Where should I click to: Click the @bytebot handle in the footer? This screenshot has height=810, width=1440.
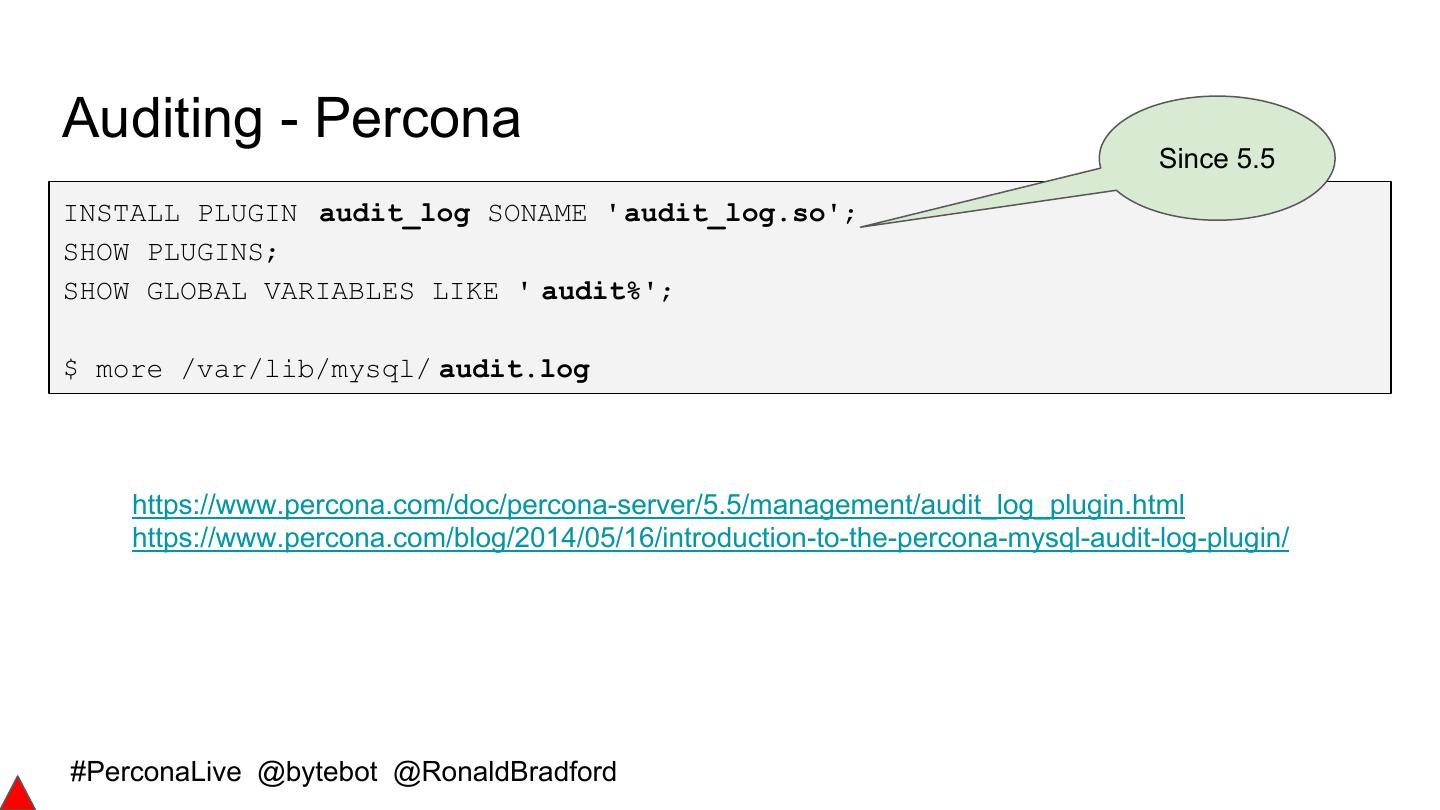click(x=317, y=772)
